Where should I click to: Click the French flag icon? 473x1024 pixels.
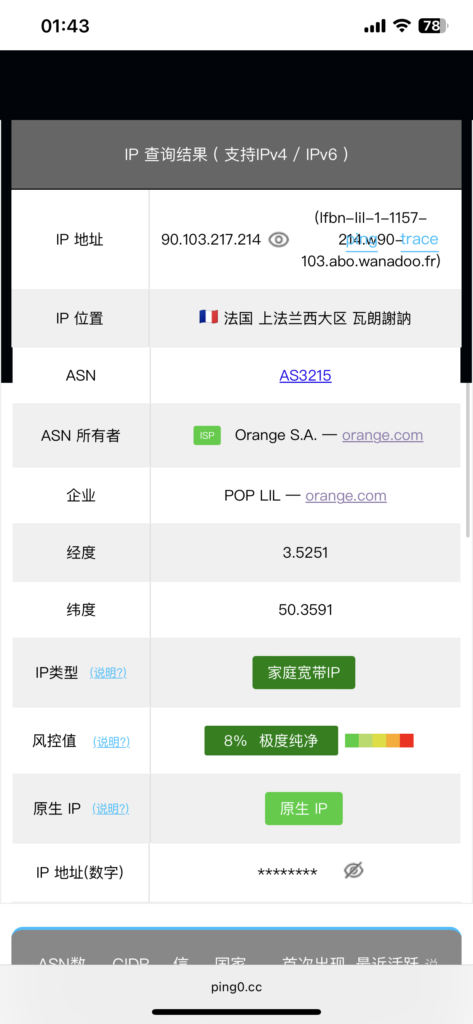pyautogui.click(x=208, y=318)
